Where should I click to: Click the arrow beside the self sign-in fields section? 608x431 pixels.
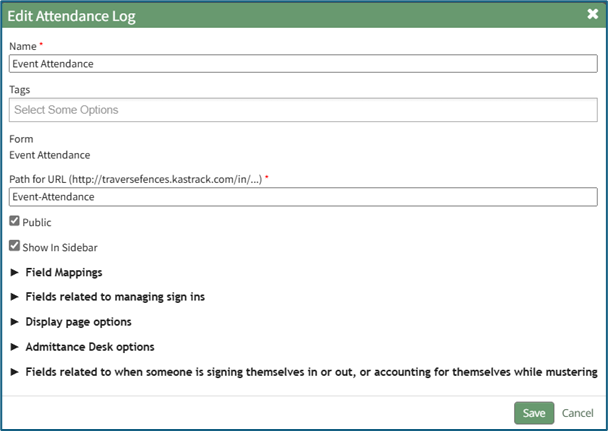[x=14, y=372]
